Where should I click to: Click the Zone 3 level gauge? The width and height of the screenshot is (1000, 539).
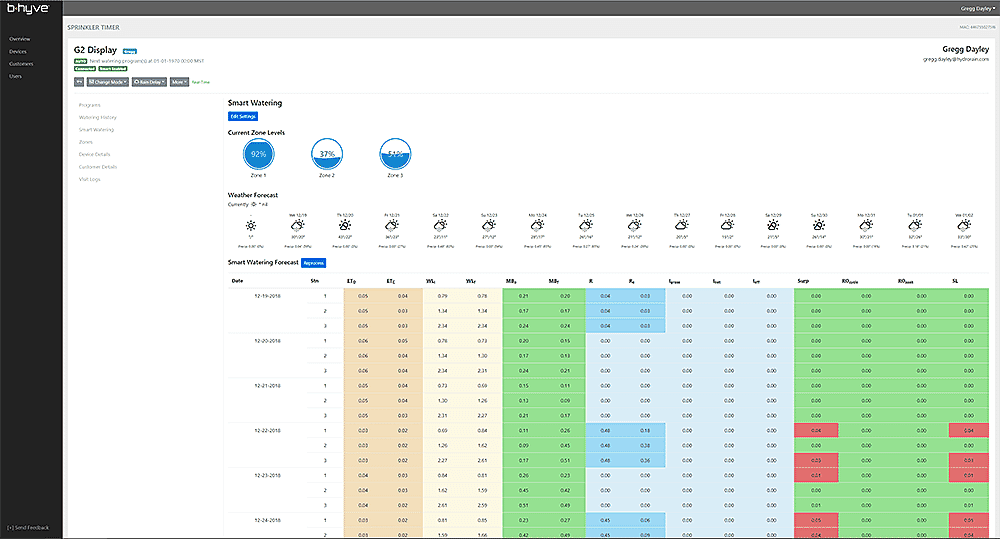395,154
